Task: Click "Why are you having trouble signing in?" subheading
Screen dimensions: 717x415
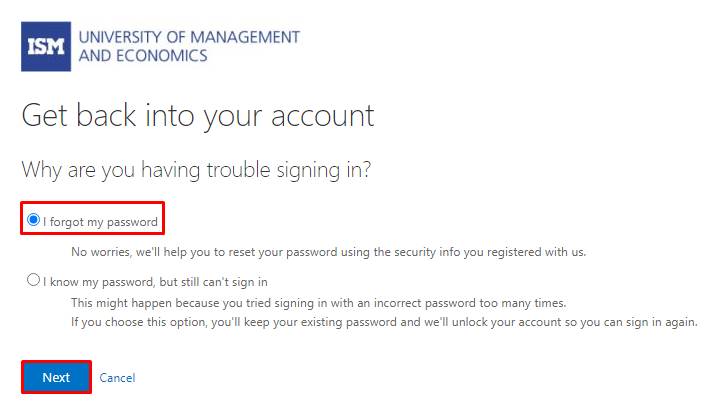Action: tap(196, 170)
